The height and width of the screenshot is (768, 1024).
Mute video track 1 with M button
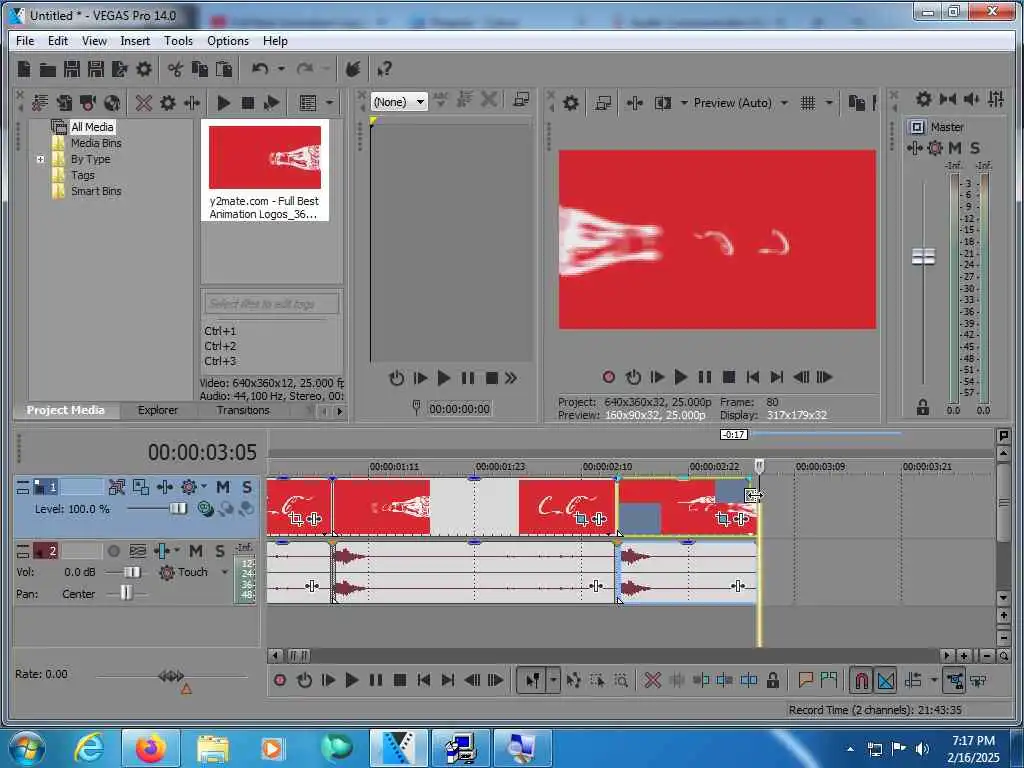point(223,487)
